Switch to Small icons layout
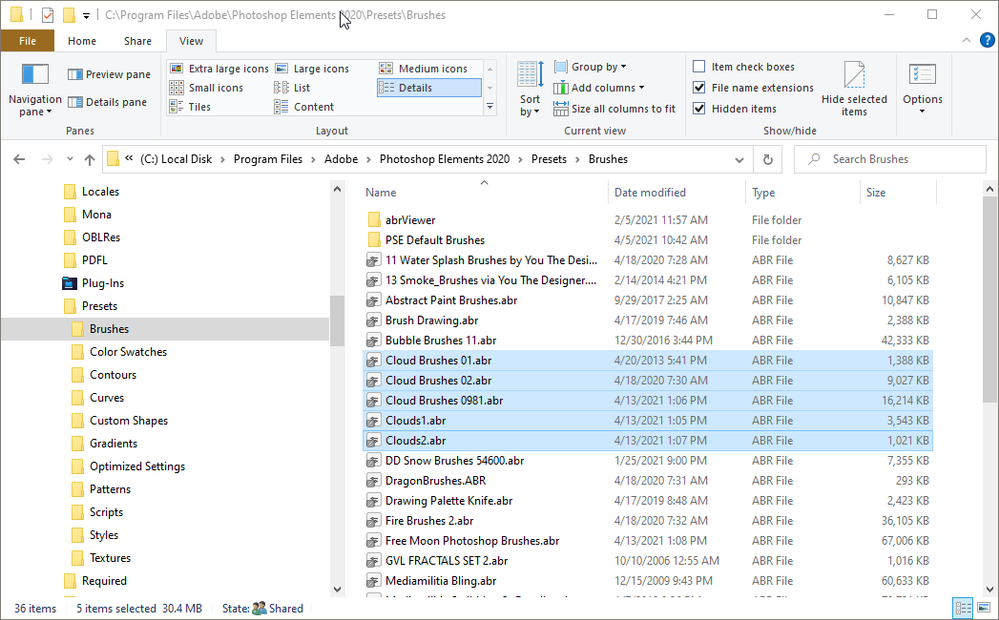The height and width of the screenshot is (620, 999). [206, 87]
